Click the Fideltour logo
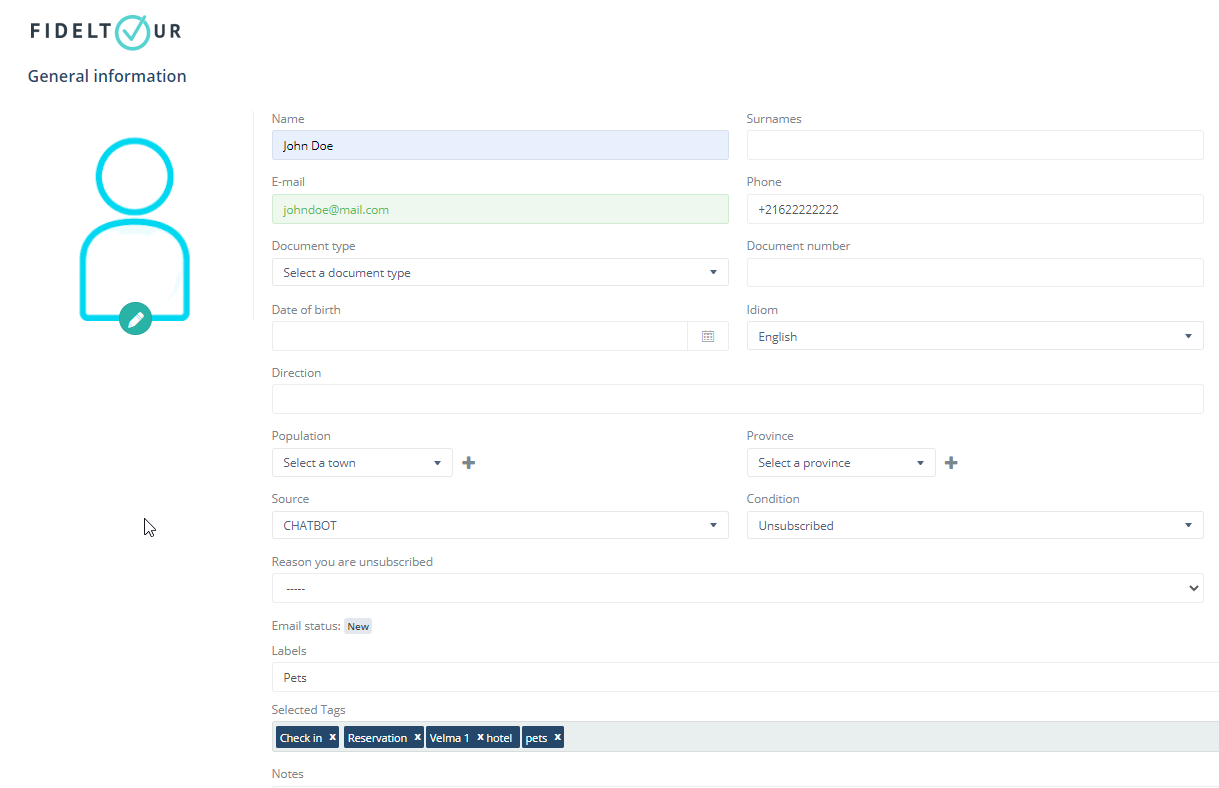 coord(106,31)
